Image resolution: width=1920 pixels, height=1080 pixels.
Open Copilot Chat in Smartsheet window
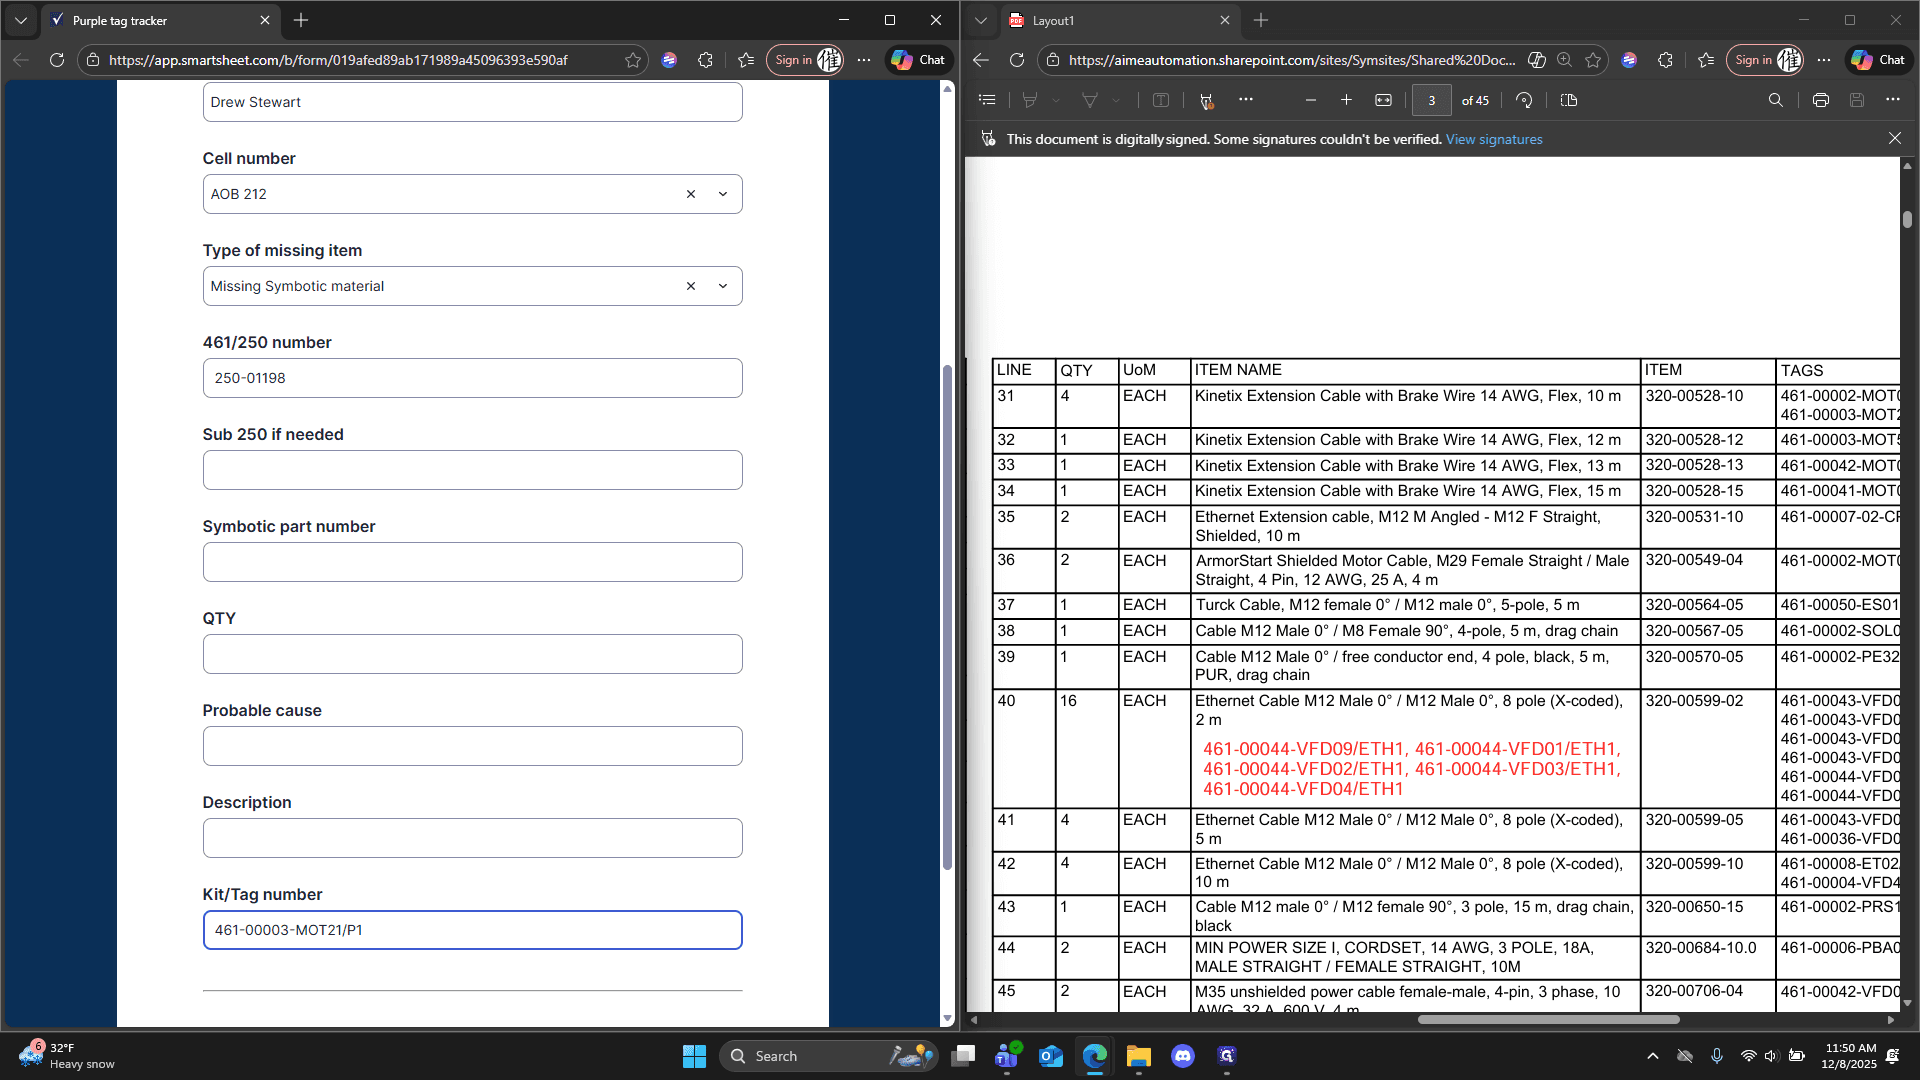tap(918, 60)
